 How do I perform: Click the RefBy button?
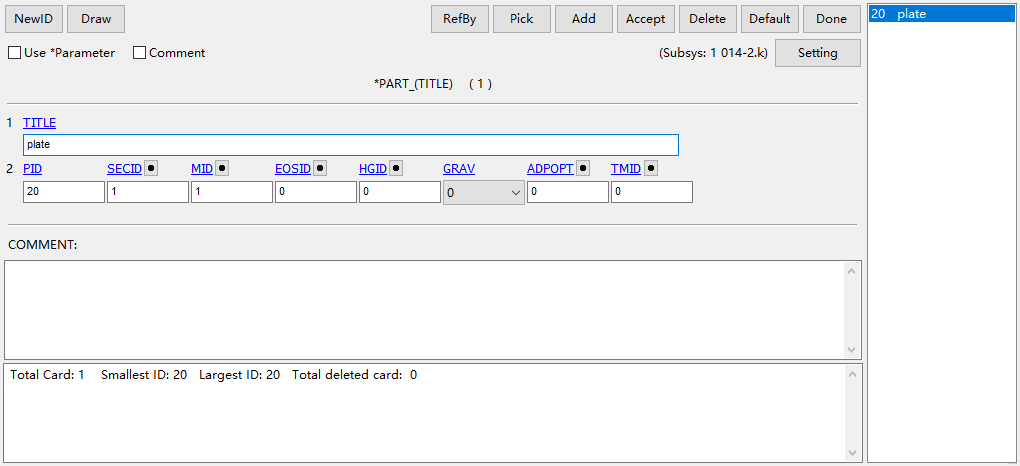click(460, 19)
